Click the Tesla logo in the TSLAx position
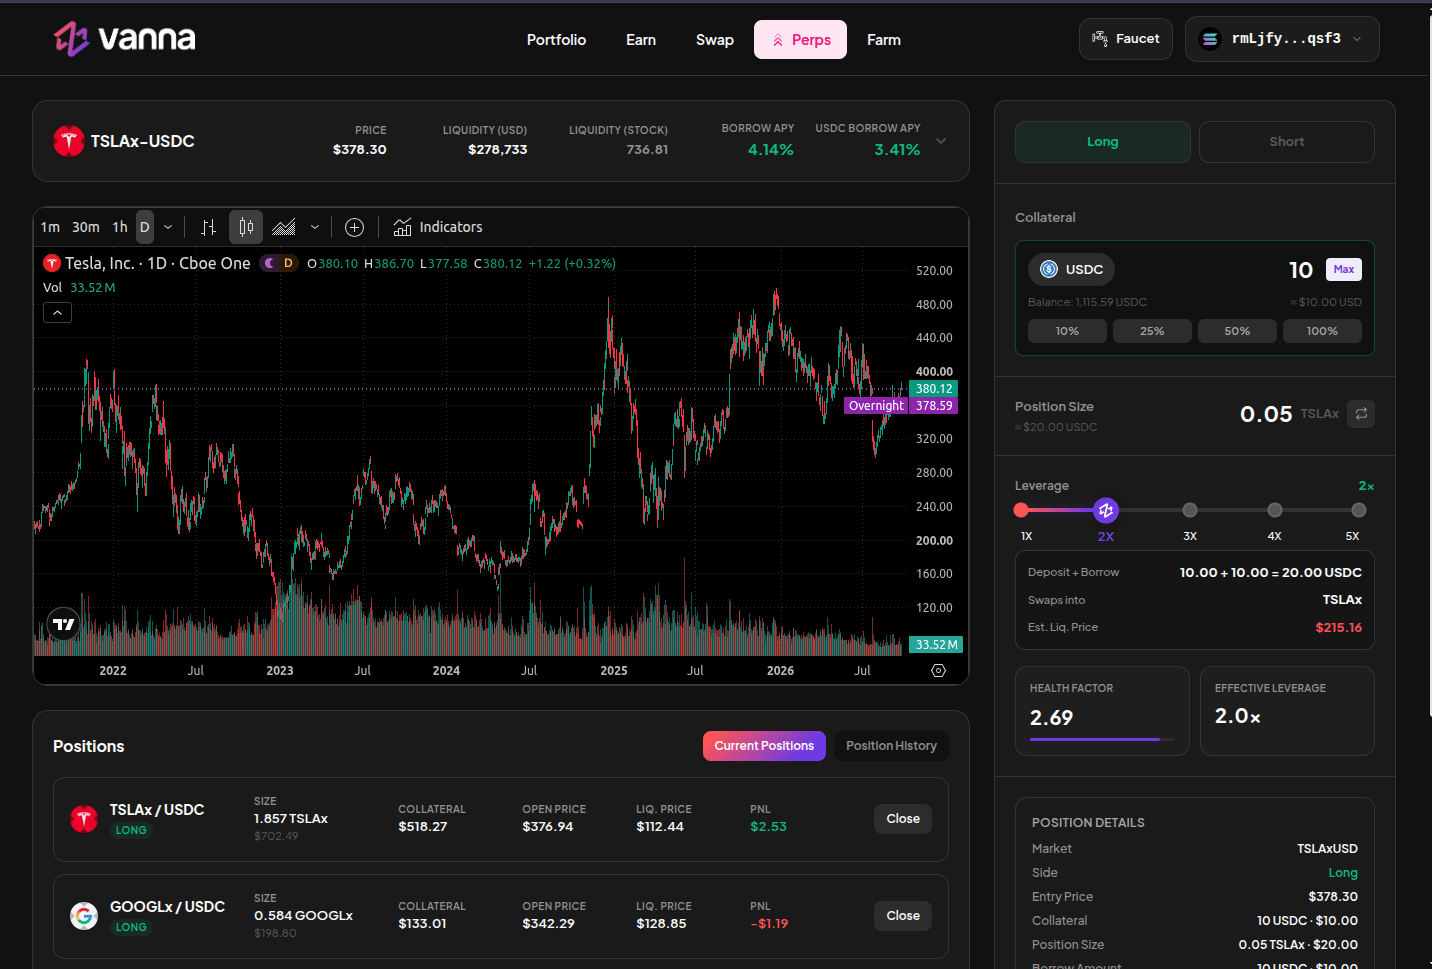The width and height of the screenshot is (1432, 969). click(x=84, y=819)
